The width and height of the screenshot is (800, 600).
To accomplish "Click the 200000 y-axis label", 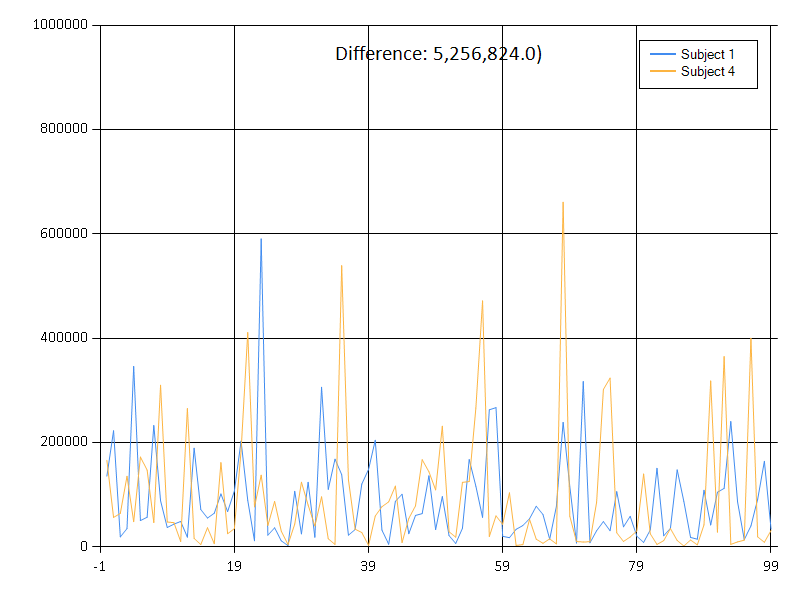I will (64, 441).
